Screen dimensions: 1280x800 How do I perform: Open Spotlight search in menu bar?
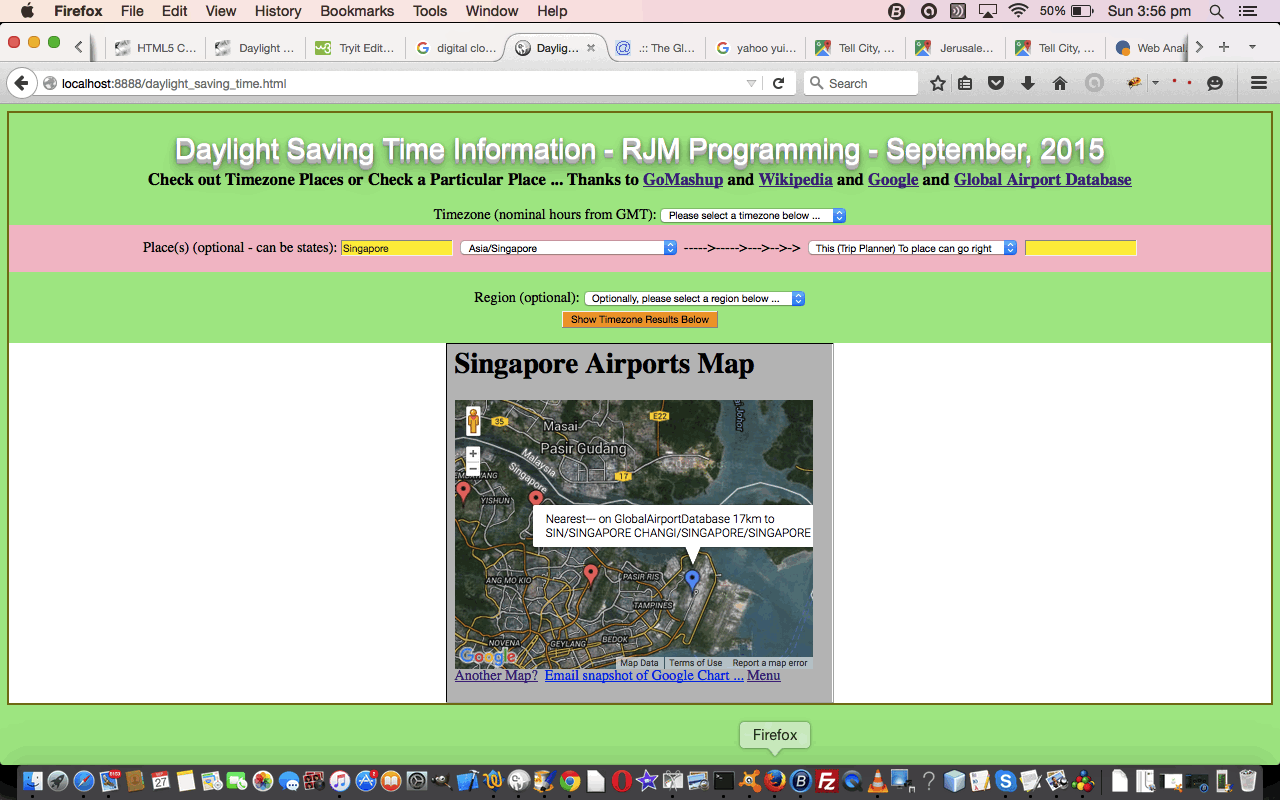[x=1217, y=11]
